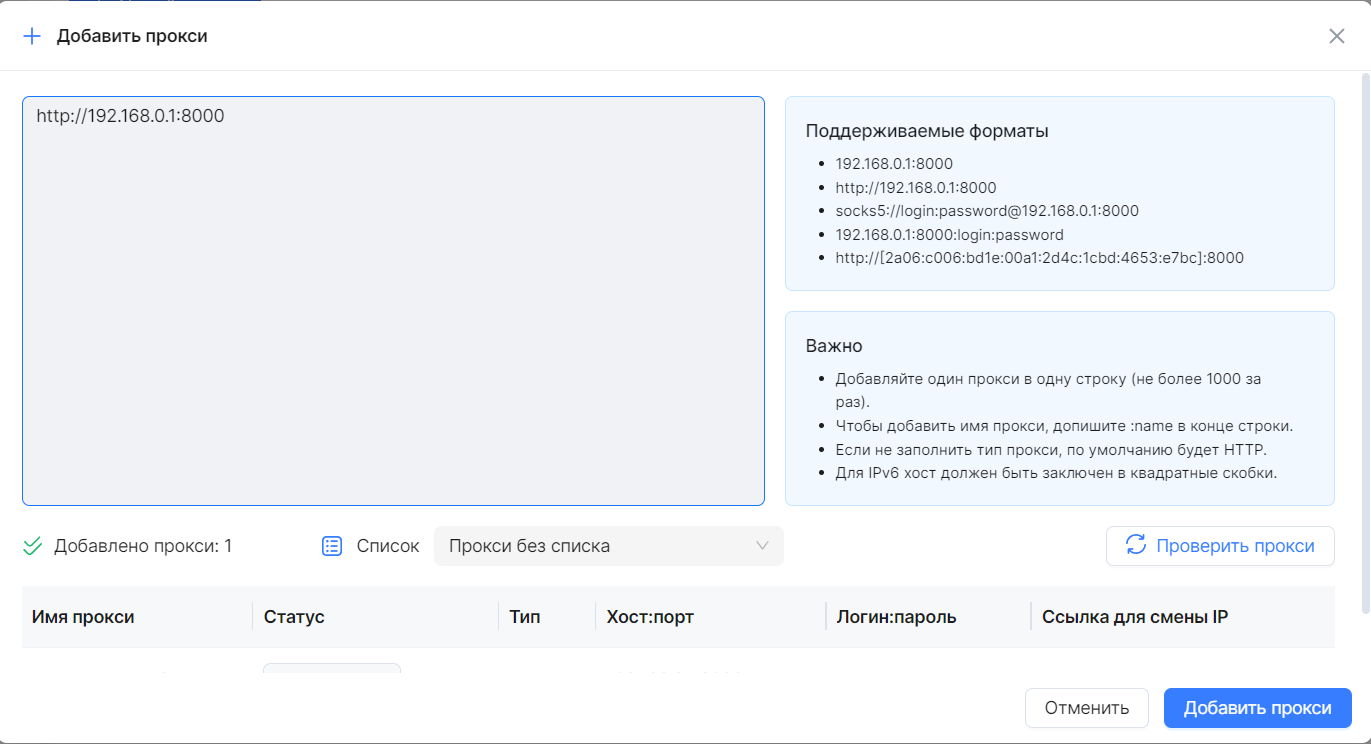Click the plus icon beside dialog title

31,35
